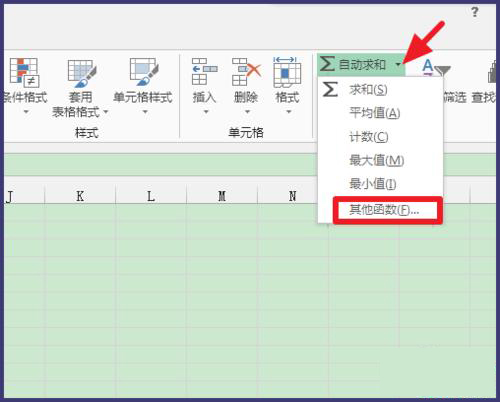This screenshot has width=500, height=402.
Task: Choose 求和(S) from the AutoSum menu
Action: click(x=380, y=90)
